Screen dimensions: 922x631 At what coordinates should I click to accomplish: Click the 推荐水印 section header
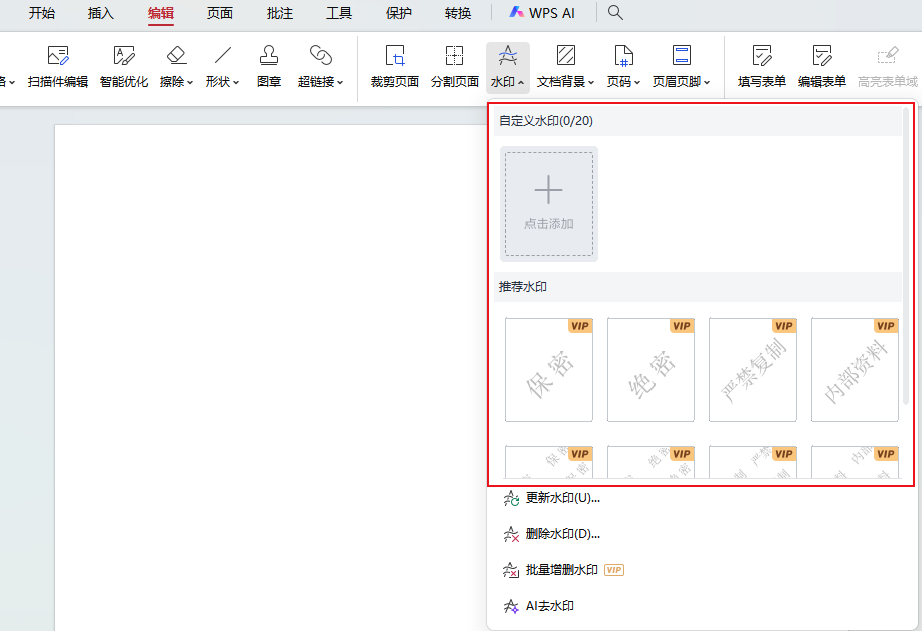tap(697, 287)
